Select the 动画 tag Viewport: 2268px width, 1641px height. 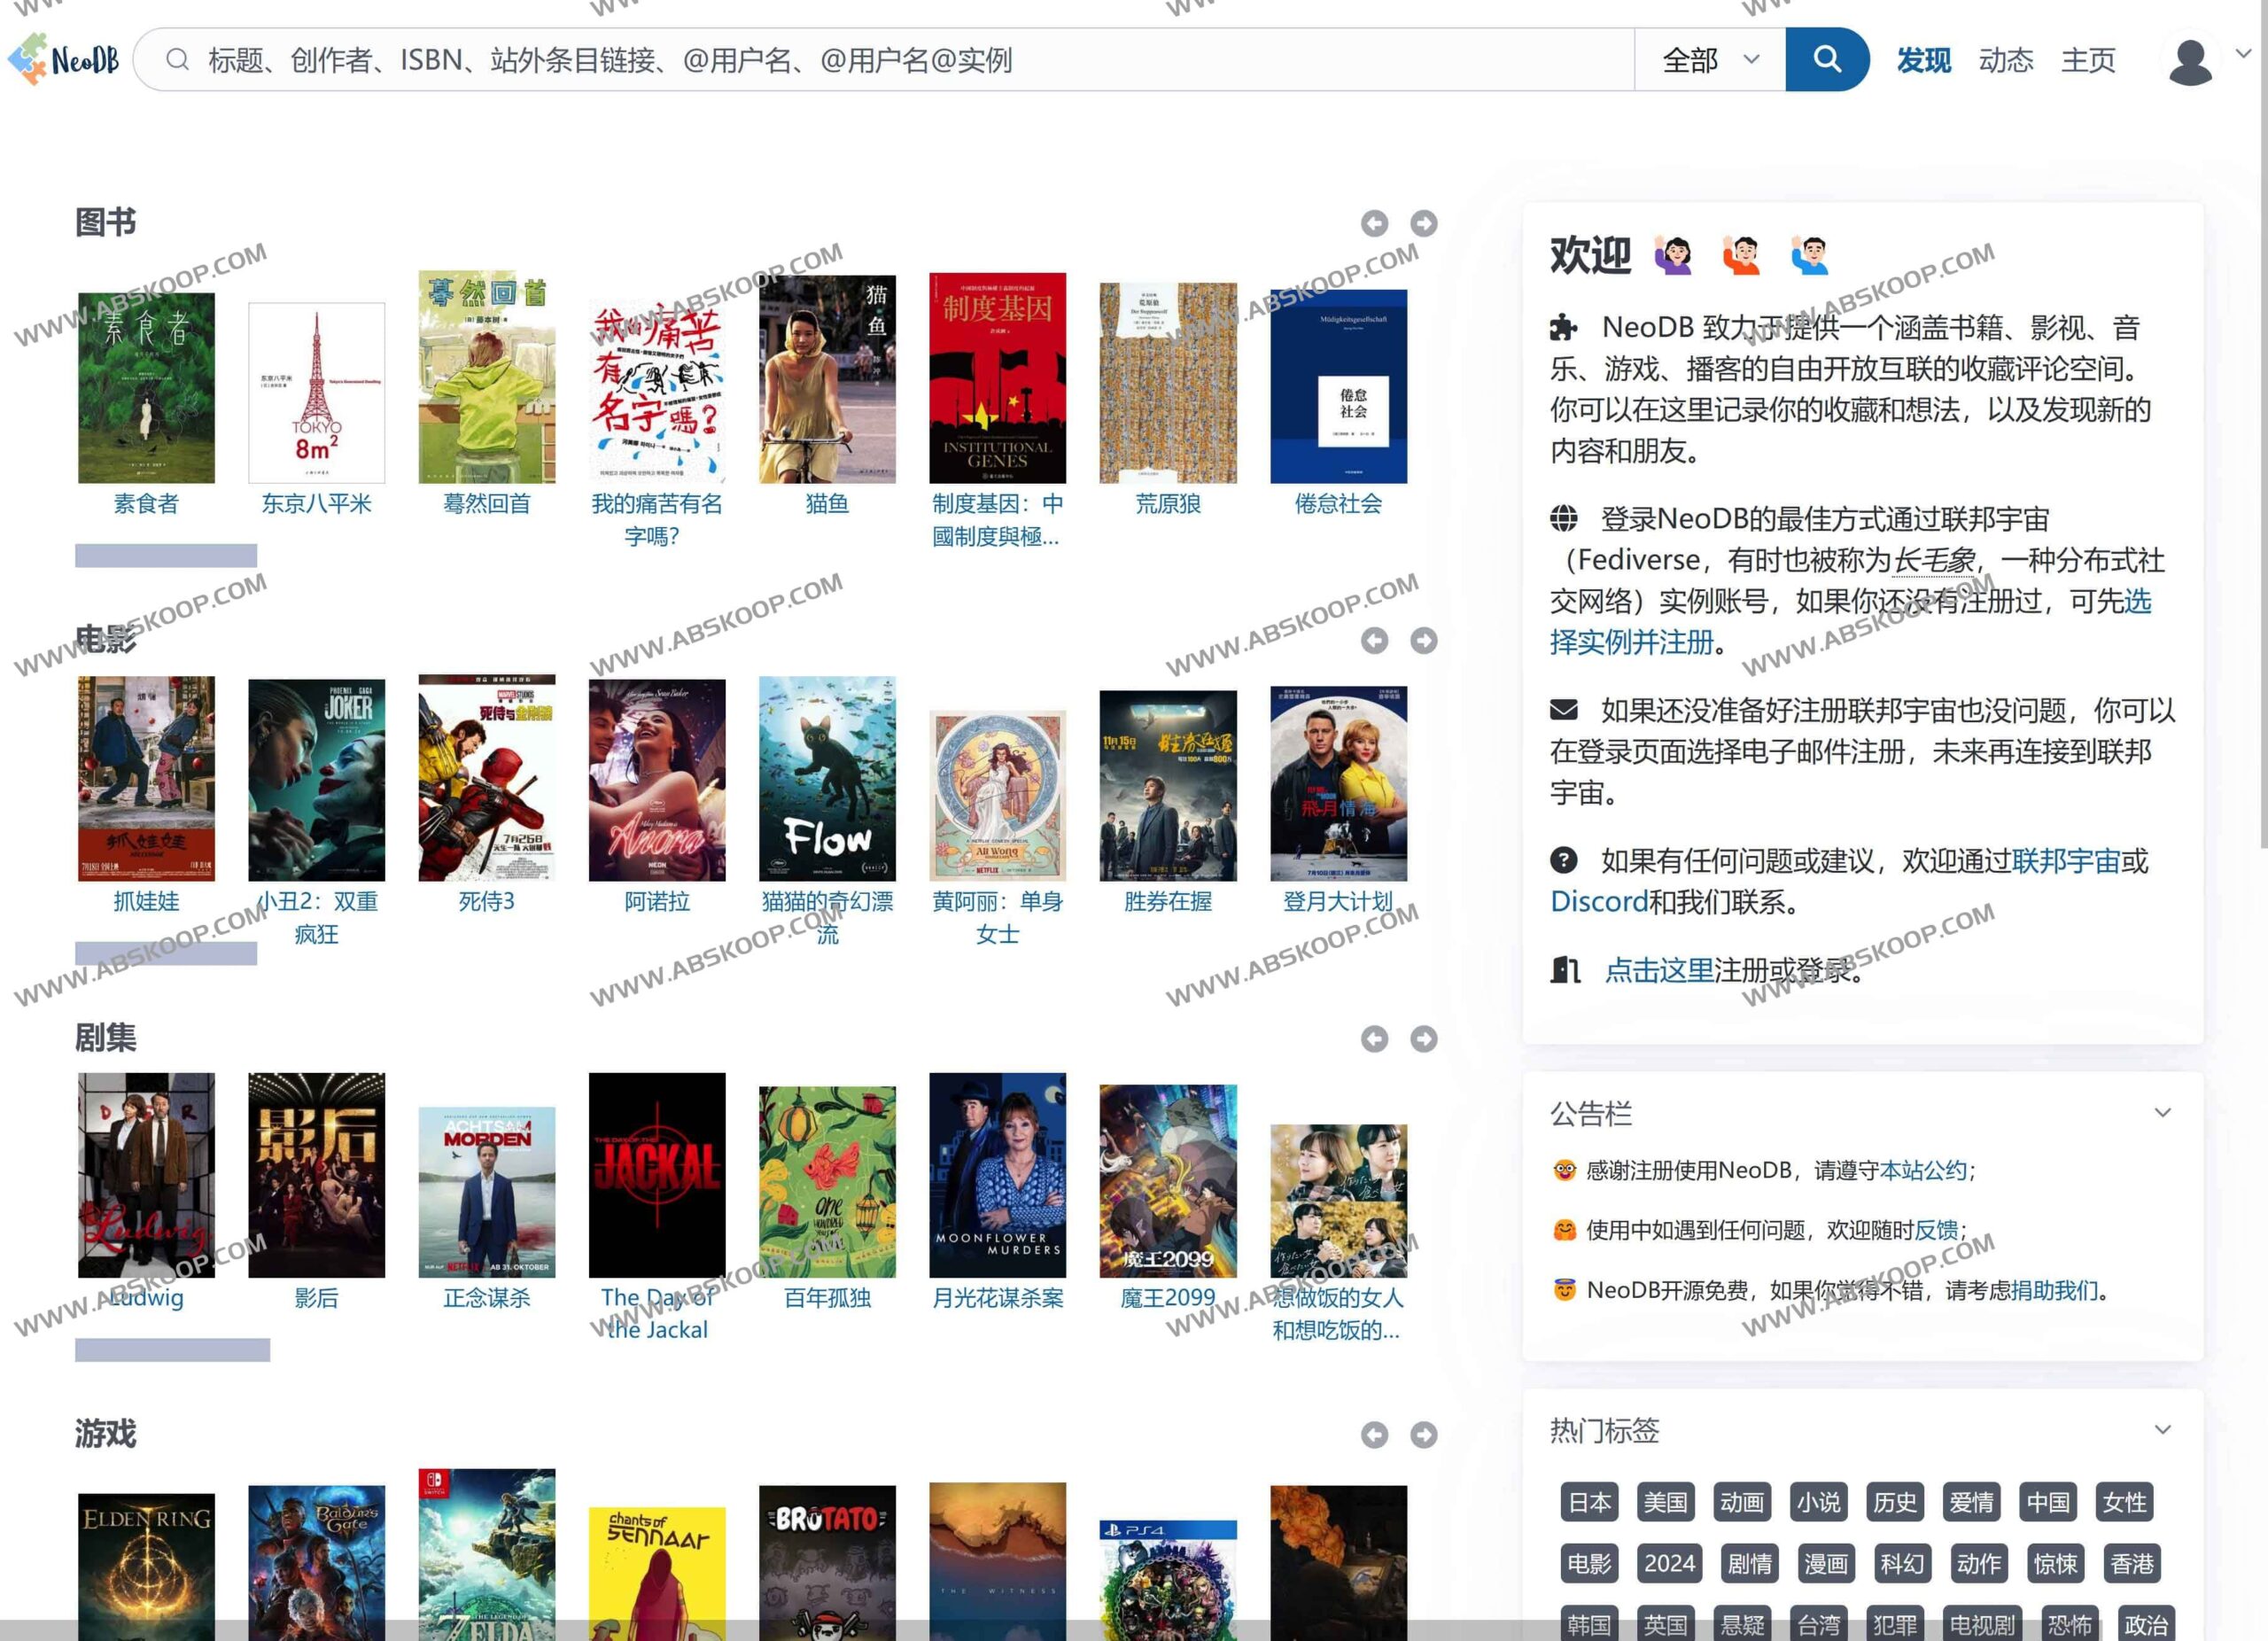1741,1502
